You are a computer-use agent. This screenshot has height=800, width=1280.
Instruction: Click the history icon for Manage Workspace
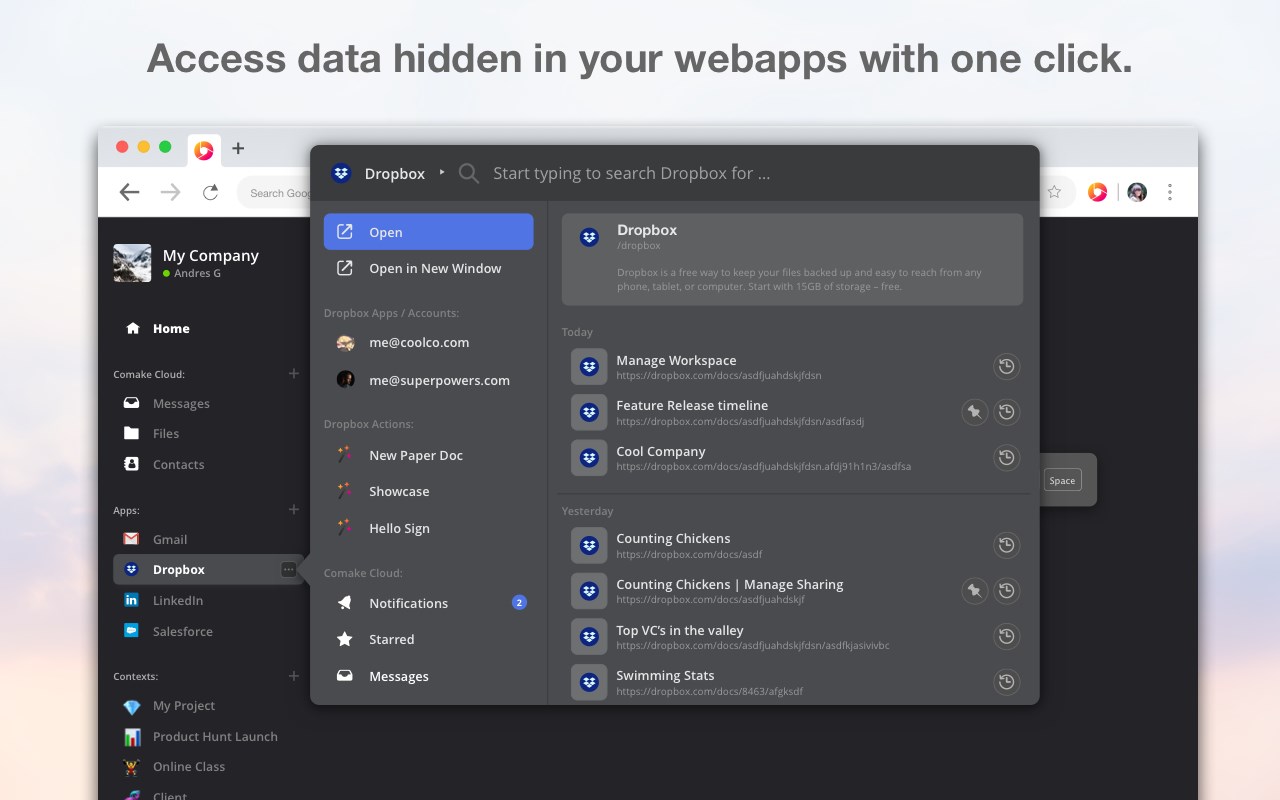pos(1007,366)
